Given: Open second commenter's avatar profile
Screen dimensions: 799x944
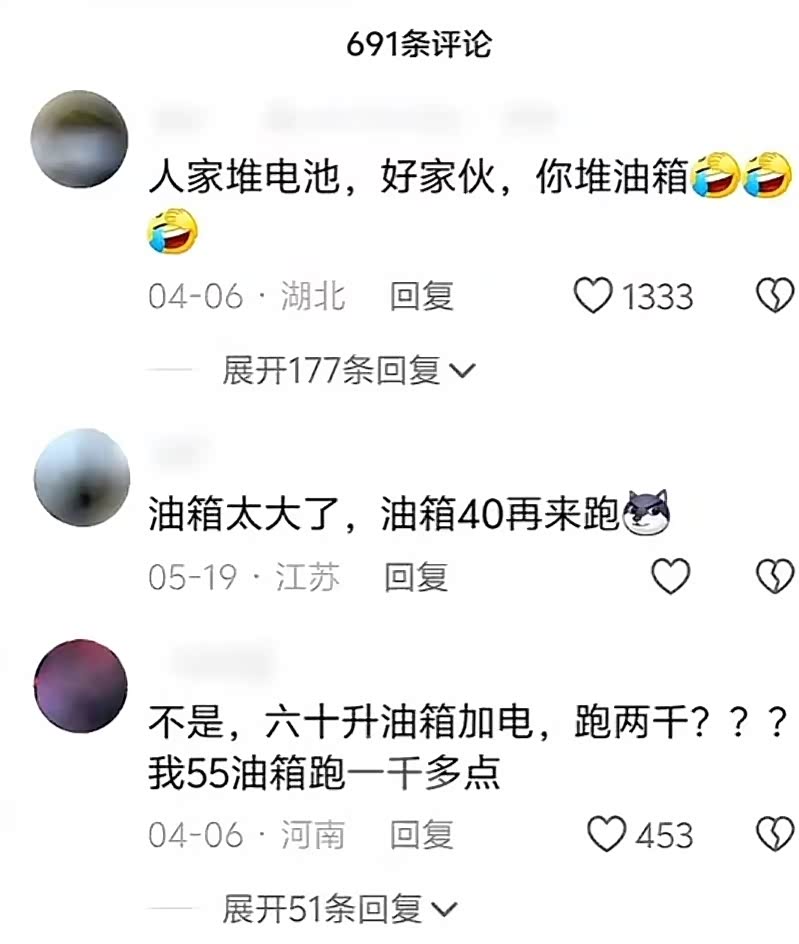Looking at the screenshot, I should pos(82,477).
